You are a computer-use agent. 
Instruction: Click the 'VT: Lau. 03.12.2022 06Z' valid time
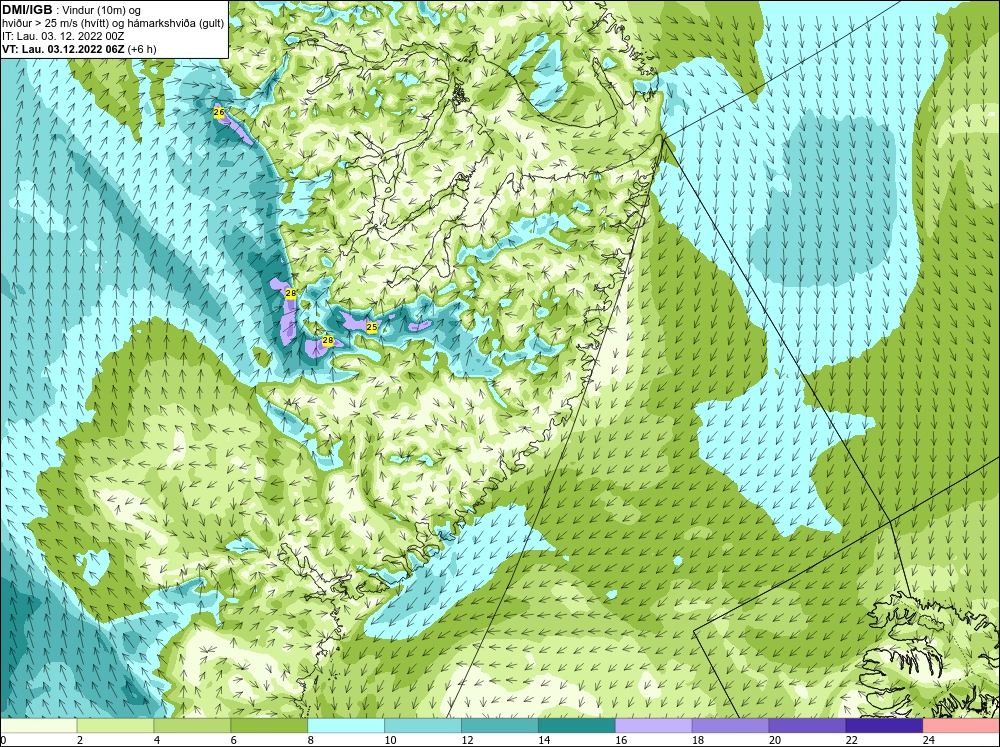tap(63, 49)
